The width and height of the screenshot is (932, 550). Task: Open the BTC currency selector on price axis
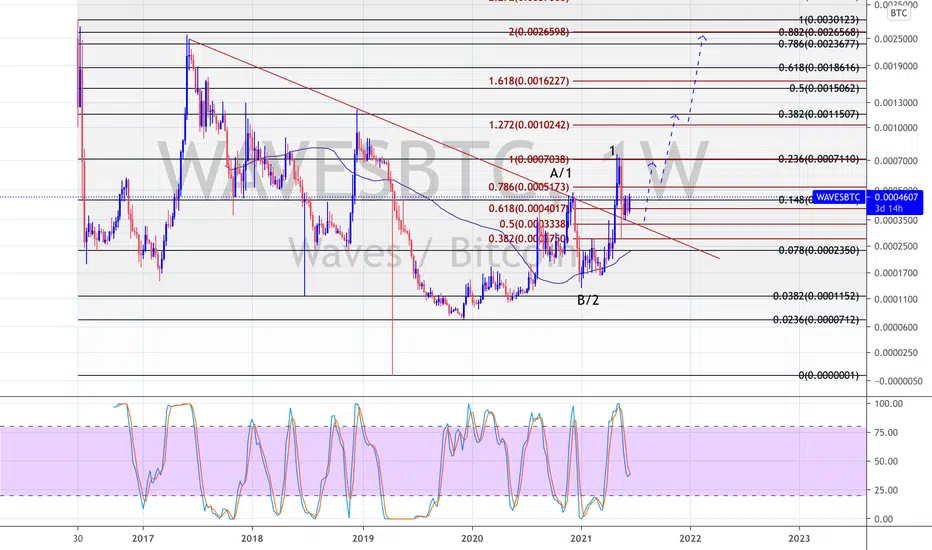click(898, 13)
